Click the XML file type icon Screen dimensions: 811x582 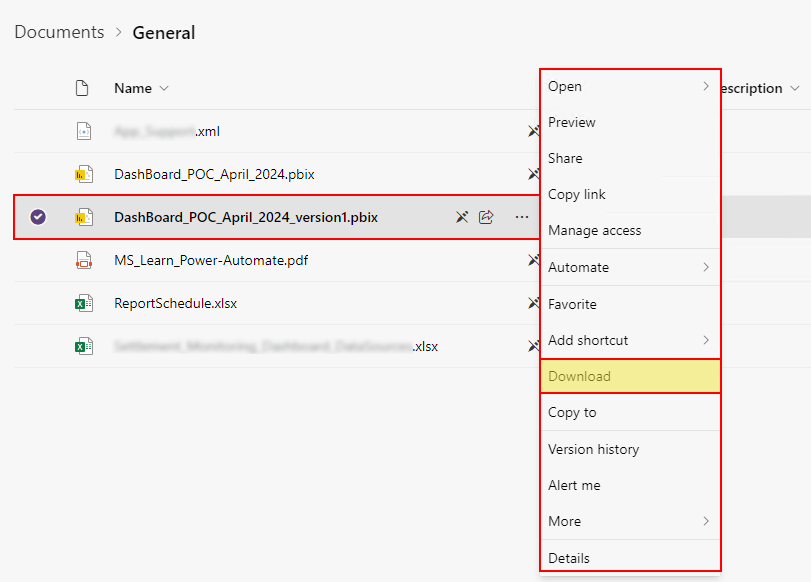click(84, 131)
